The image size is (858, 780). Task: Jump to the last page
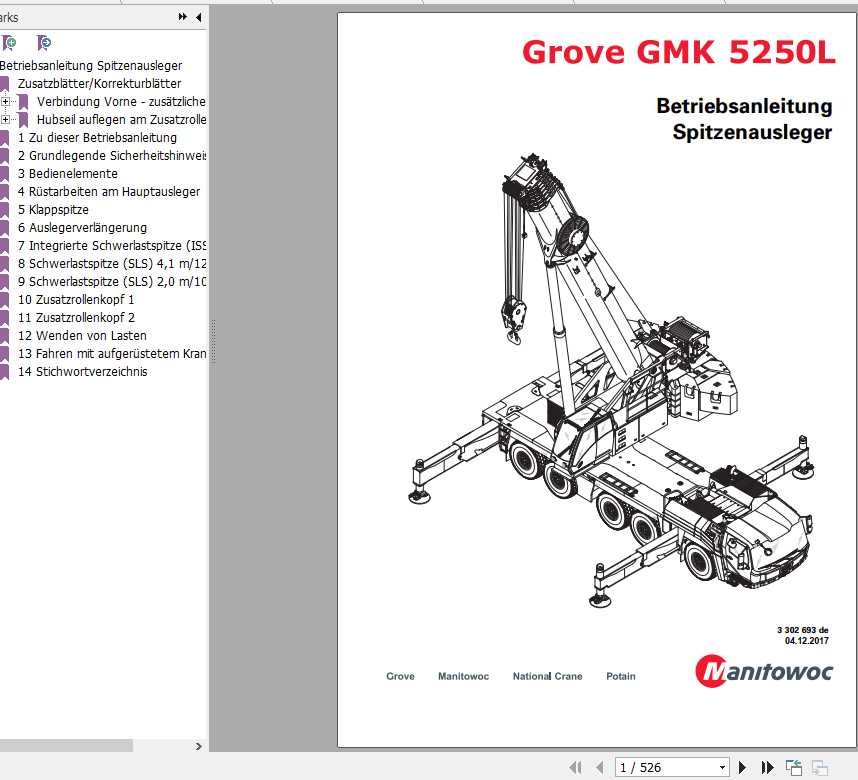point(768,767)
